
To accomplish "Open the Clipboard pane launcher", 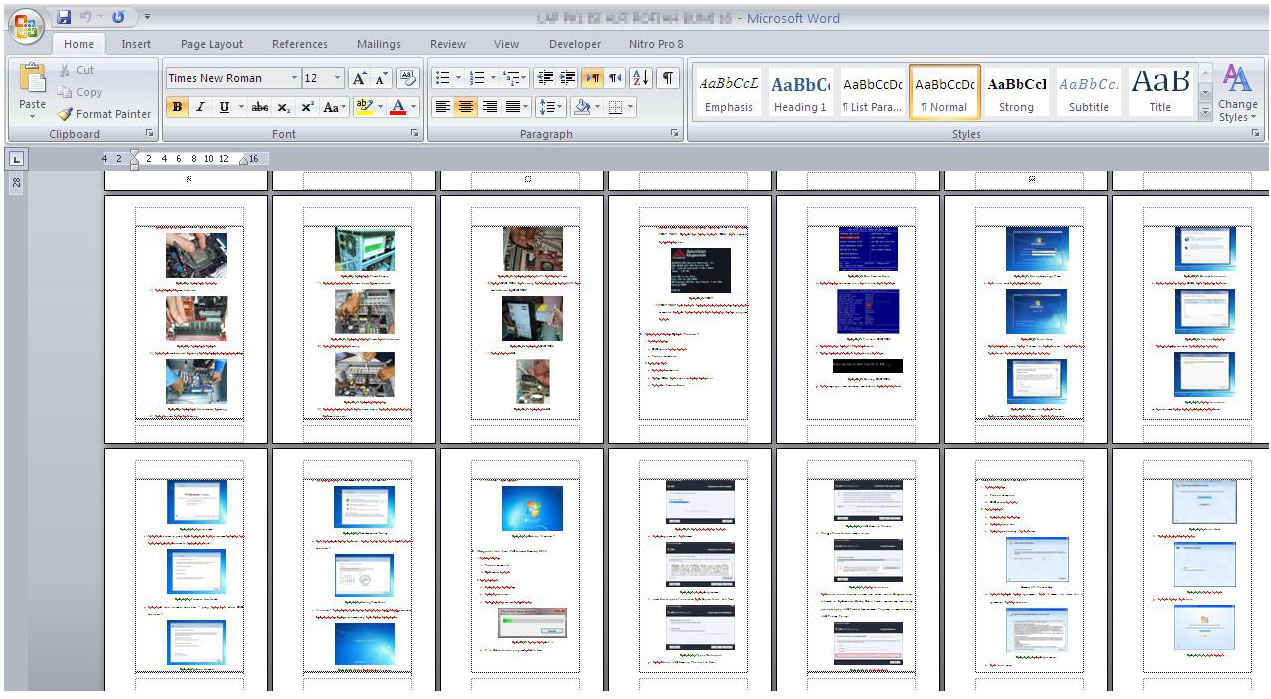I will [x=150, y=134].
